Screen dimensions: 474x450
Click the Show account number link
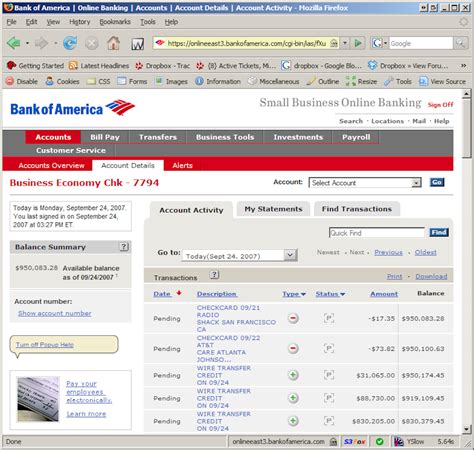55,313
